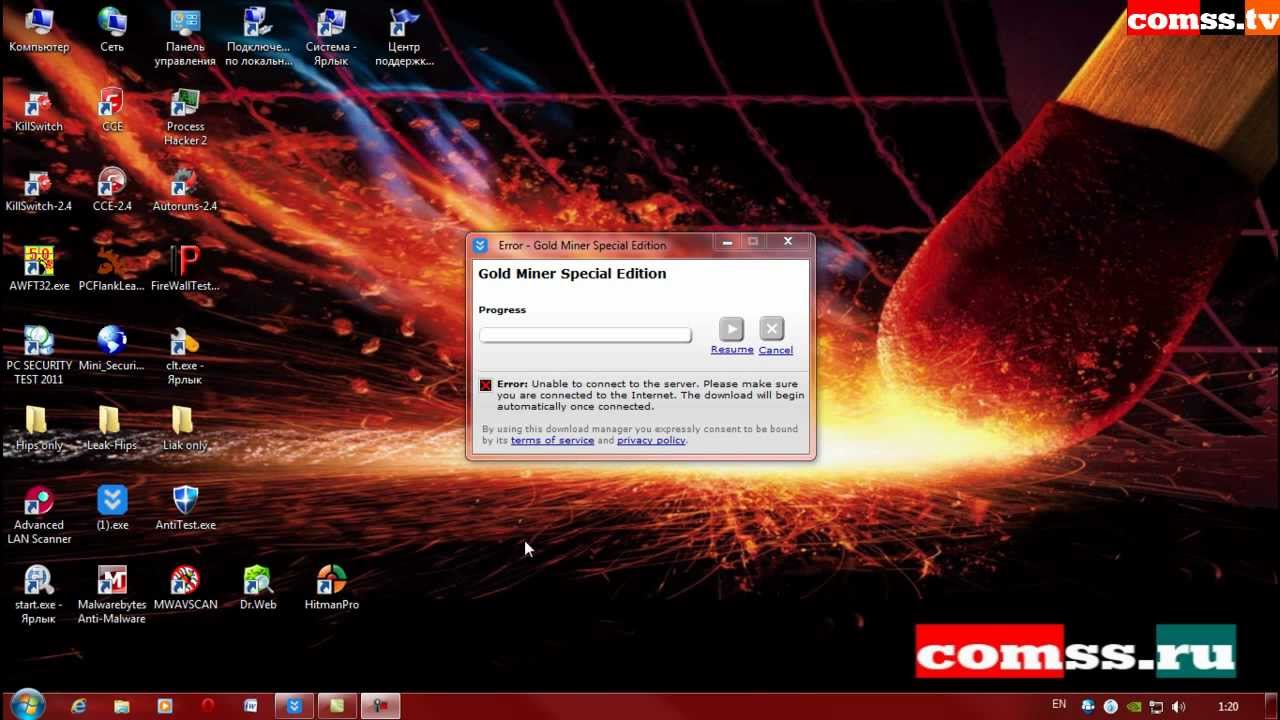Open Панель управления desktop icon
1280x720 pixels.
185,36
